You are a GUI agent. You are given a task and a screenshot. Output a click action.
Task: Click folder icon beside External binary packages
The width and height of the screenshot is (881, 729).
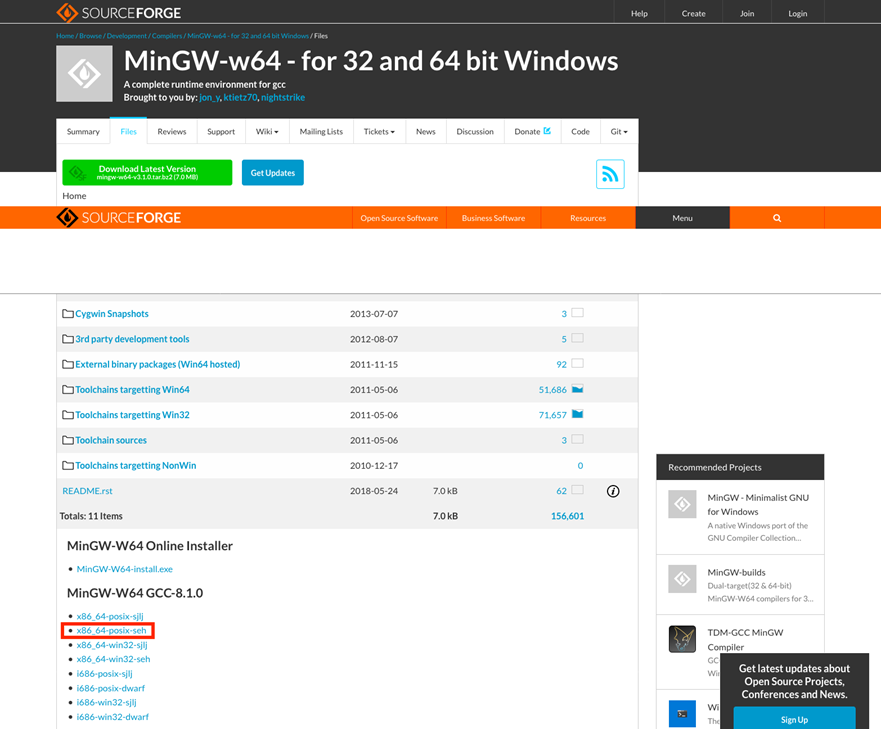68,364
